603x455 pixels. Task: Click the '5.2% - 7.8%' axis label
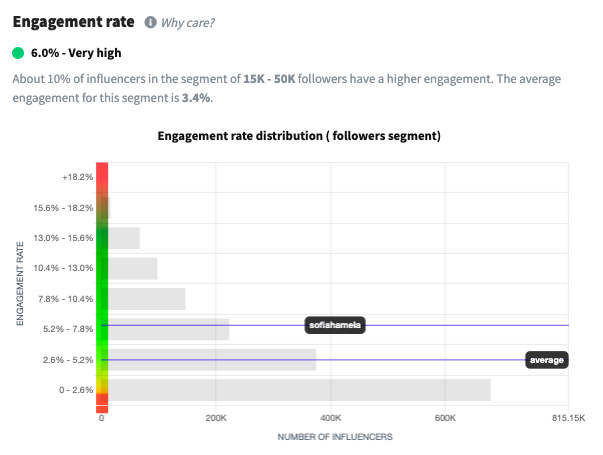[68, 329]
